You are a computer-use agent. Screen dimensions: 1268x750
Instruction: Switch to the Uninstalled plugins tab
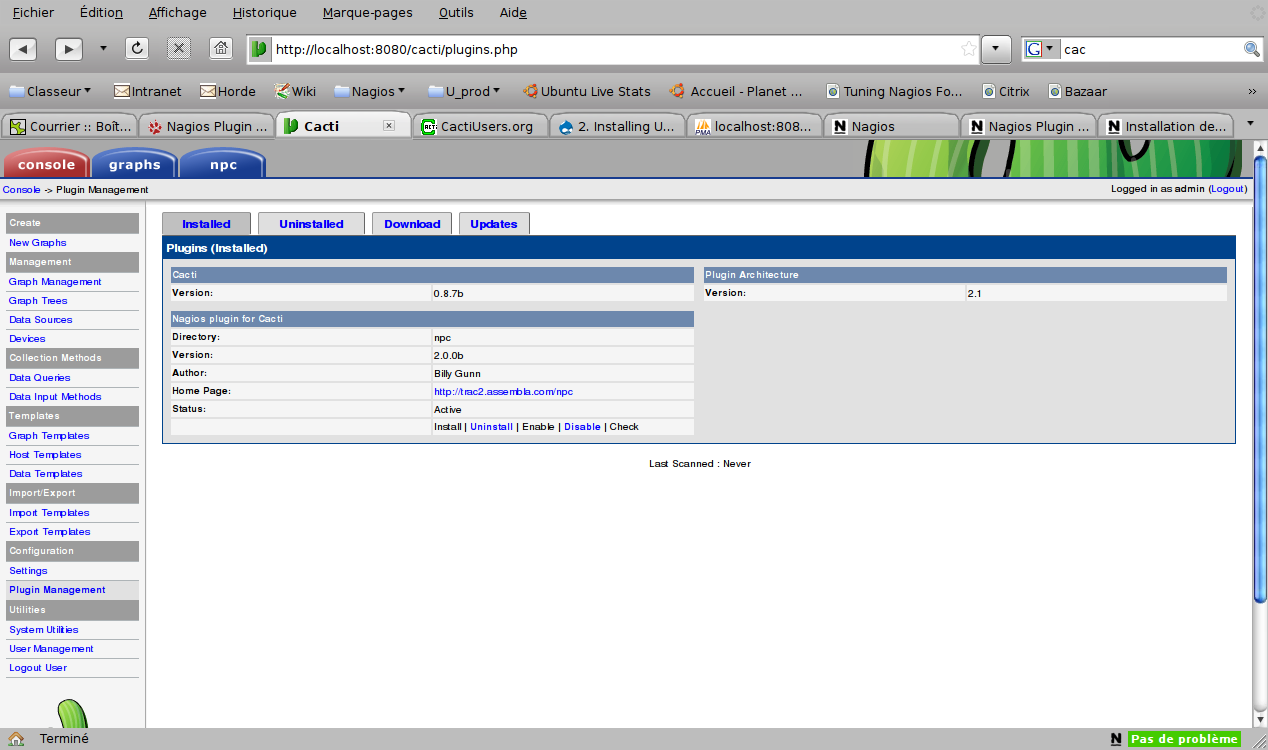tap(311, 224)
